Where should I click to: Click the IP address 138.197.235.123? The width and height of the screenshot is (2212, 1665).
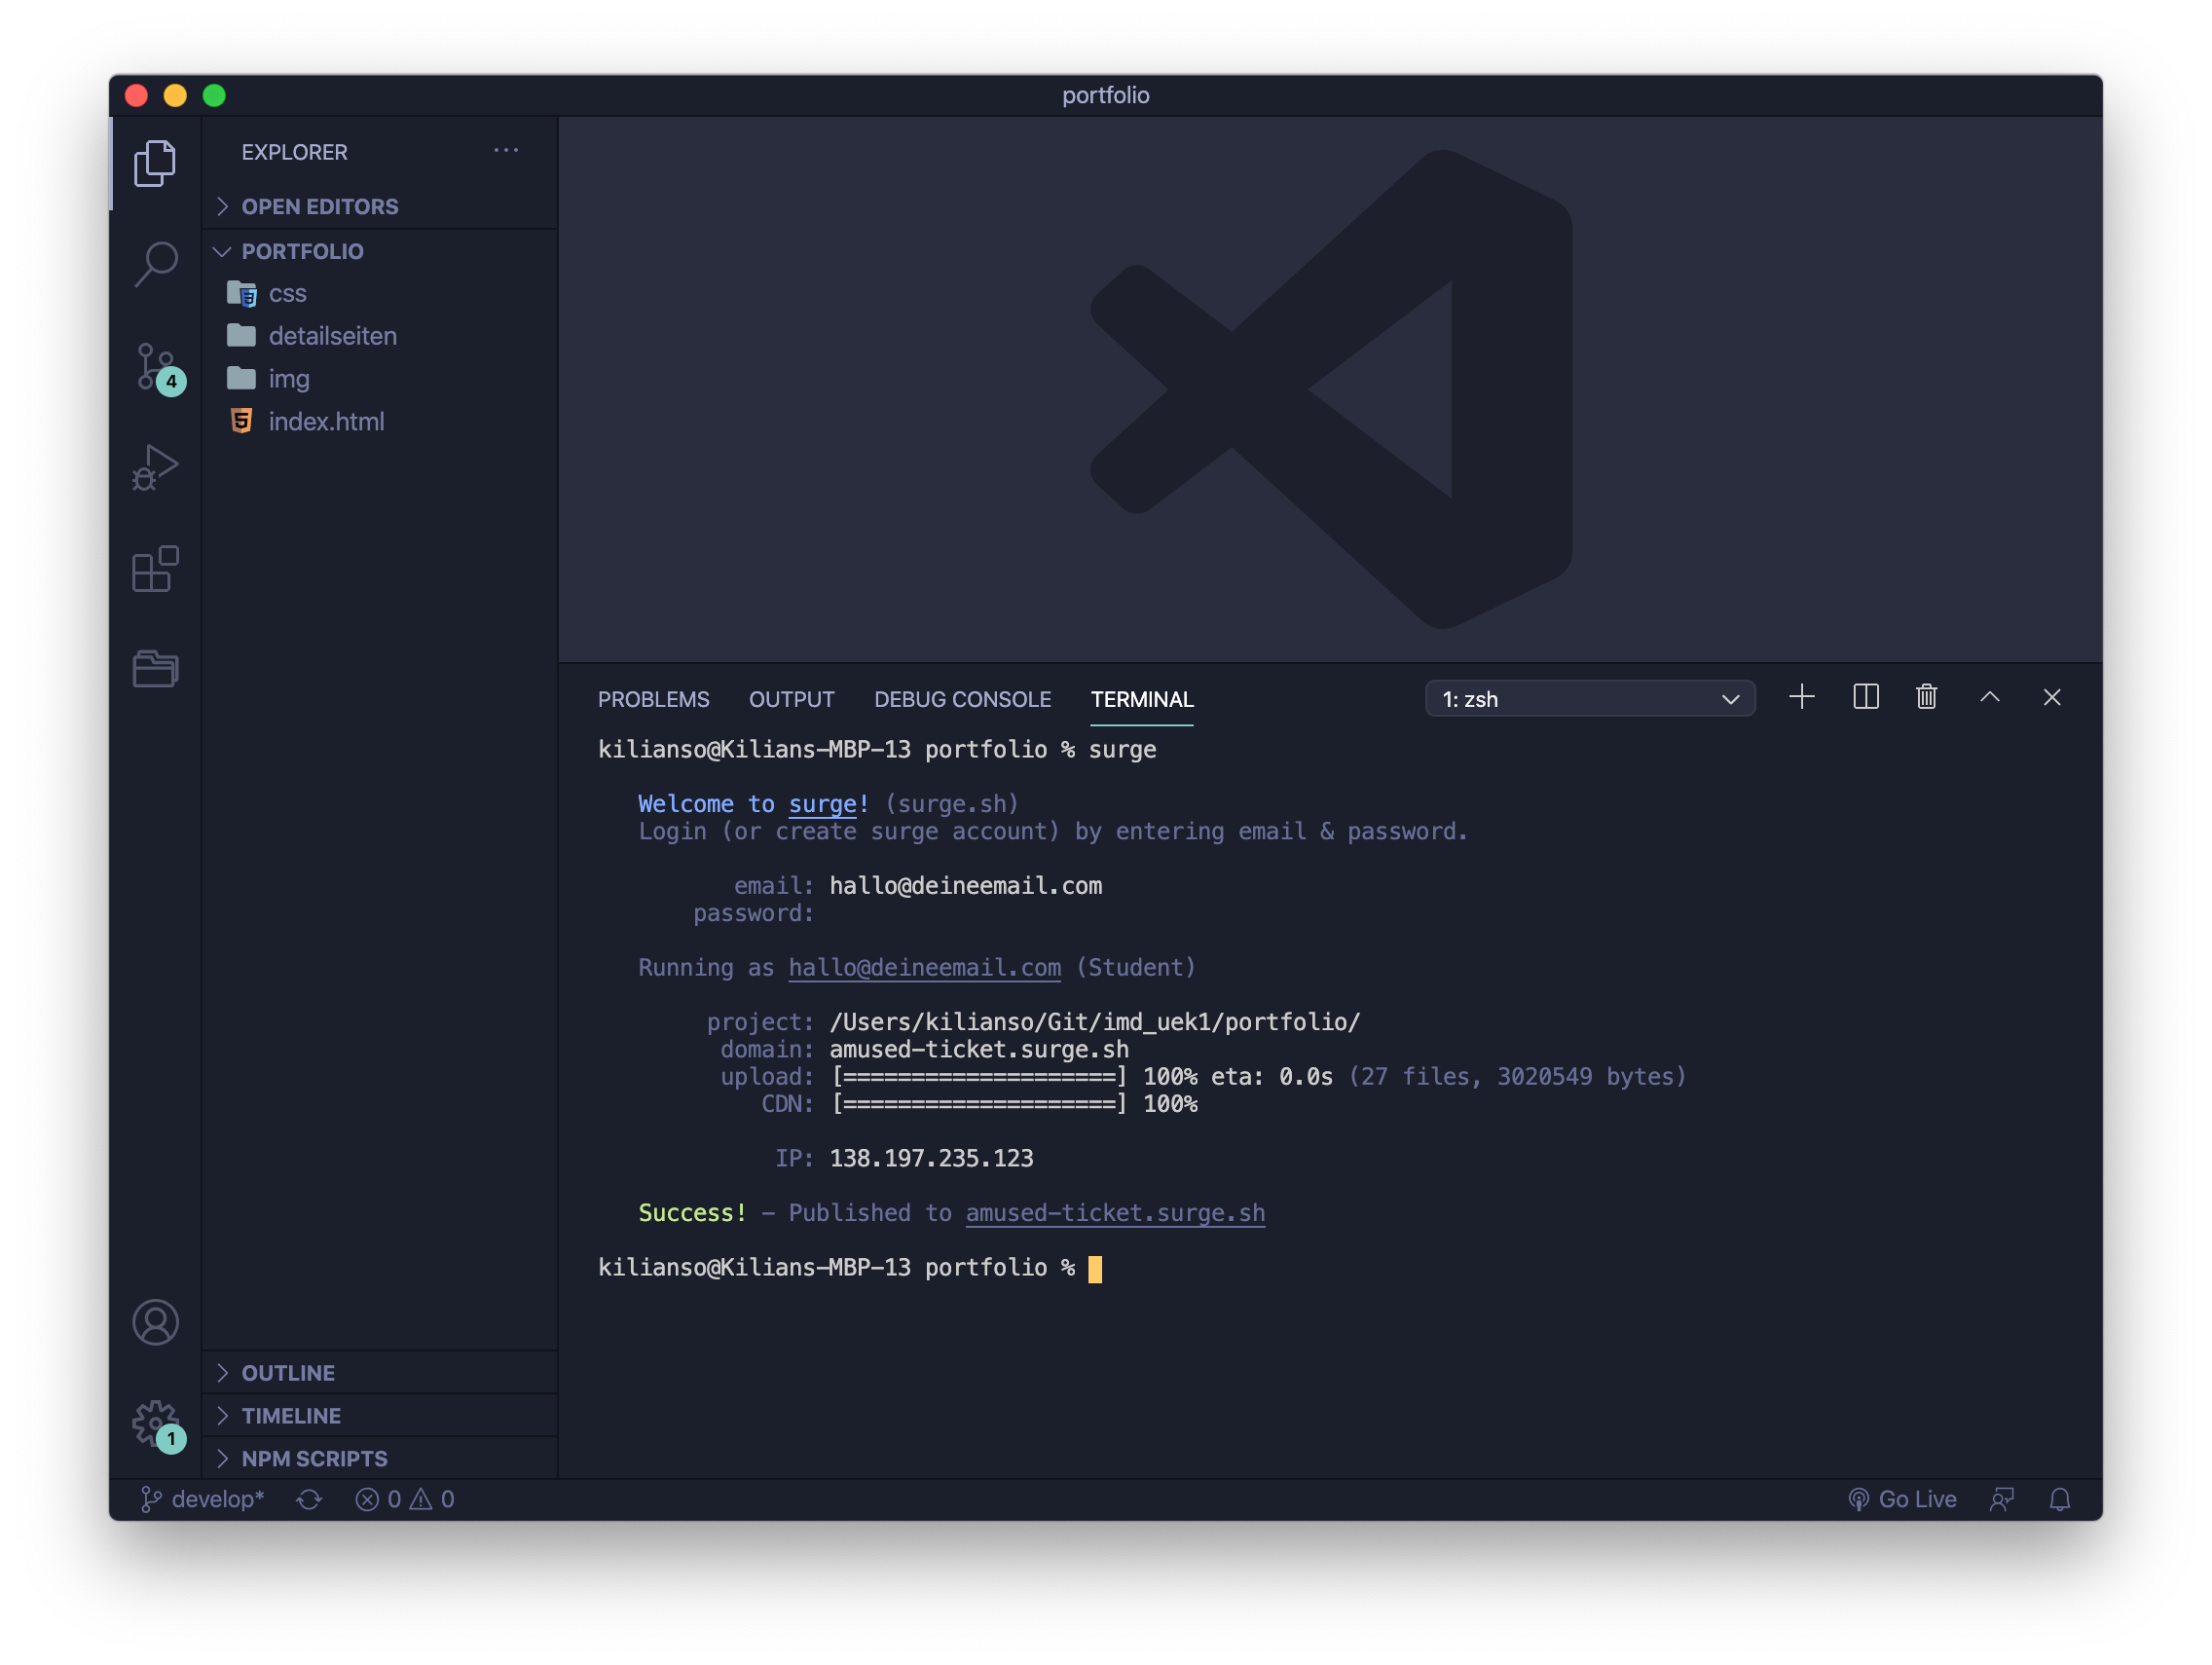(931, 1158)
